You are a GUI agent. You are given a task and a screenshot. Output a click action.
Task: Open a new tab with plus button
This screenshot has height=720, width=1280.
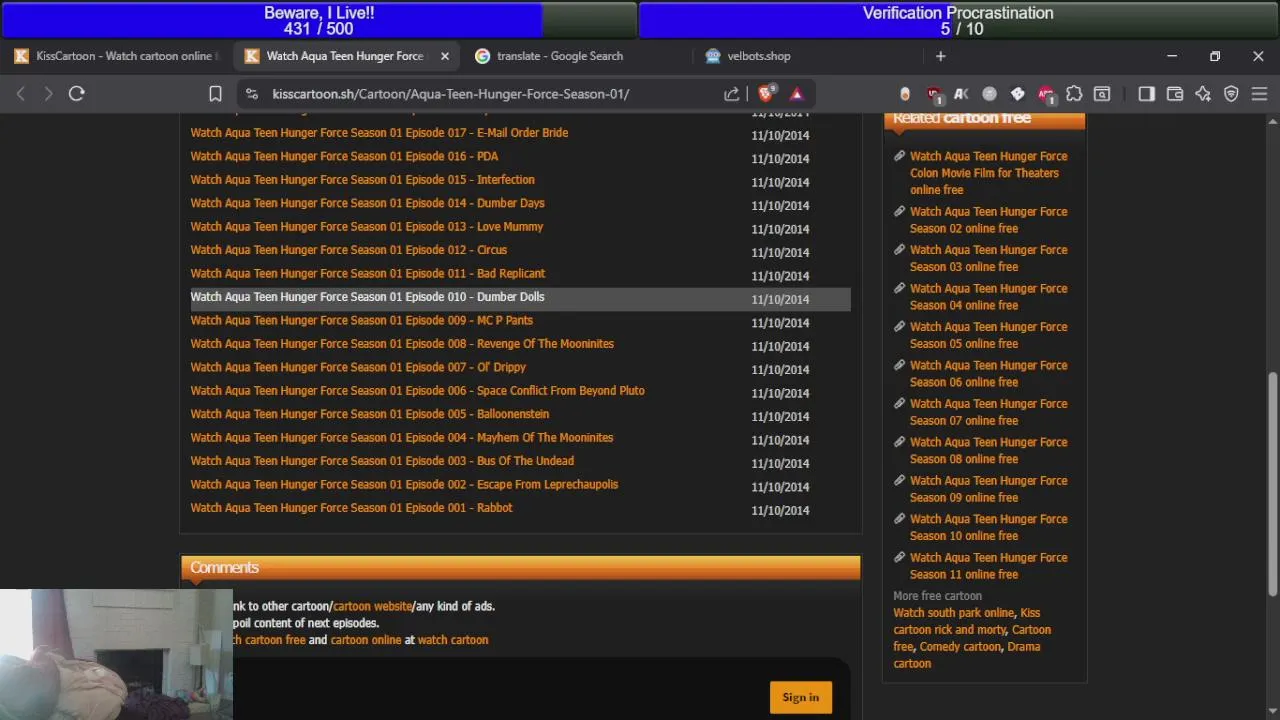click(x=940, y=56)
